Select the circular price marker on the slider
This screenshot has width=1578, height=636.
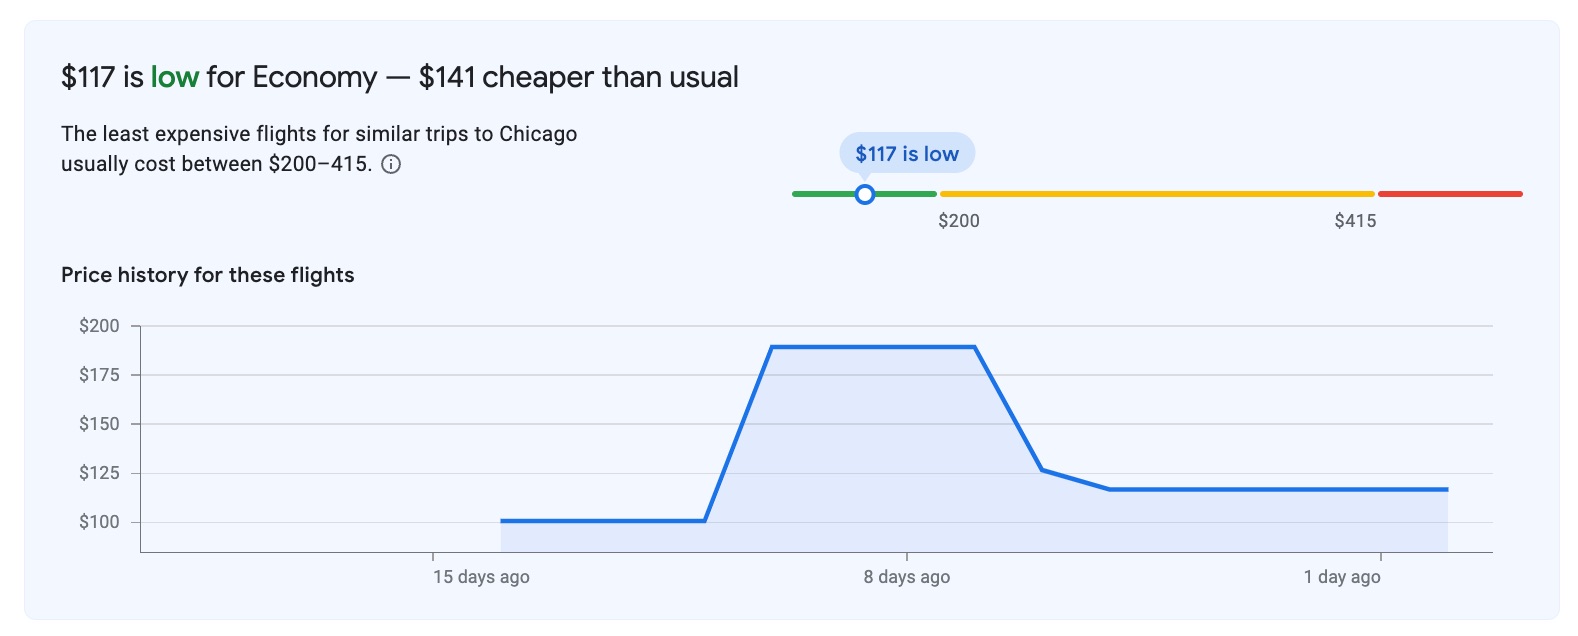(x=864, y=194)
